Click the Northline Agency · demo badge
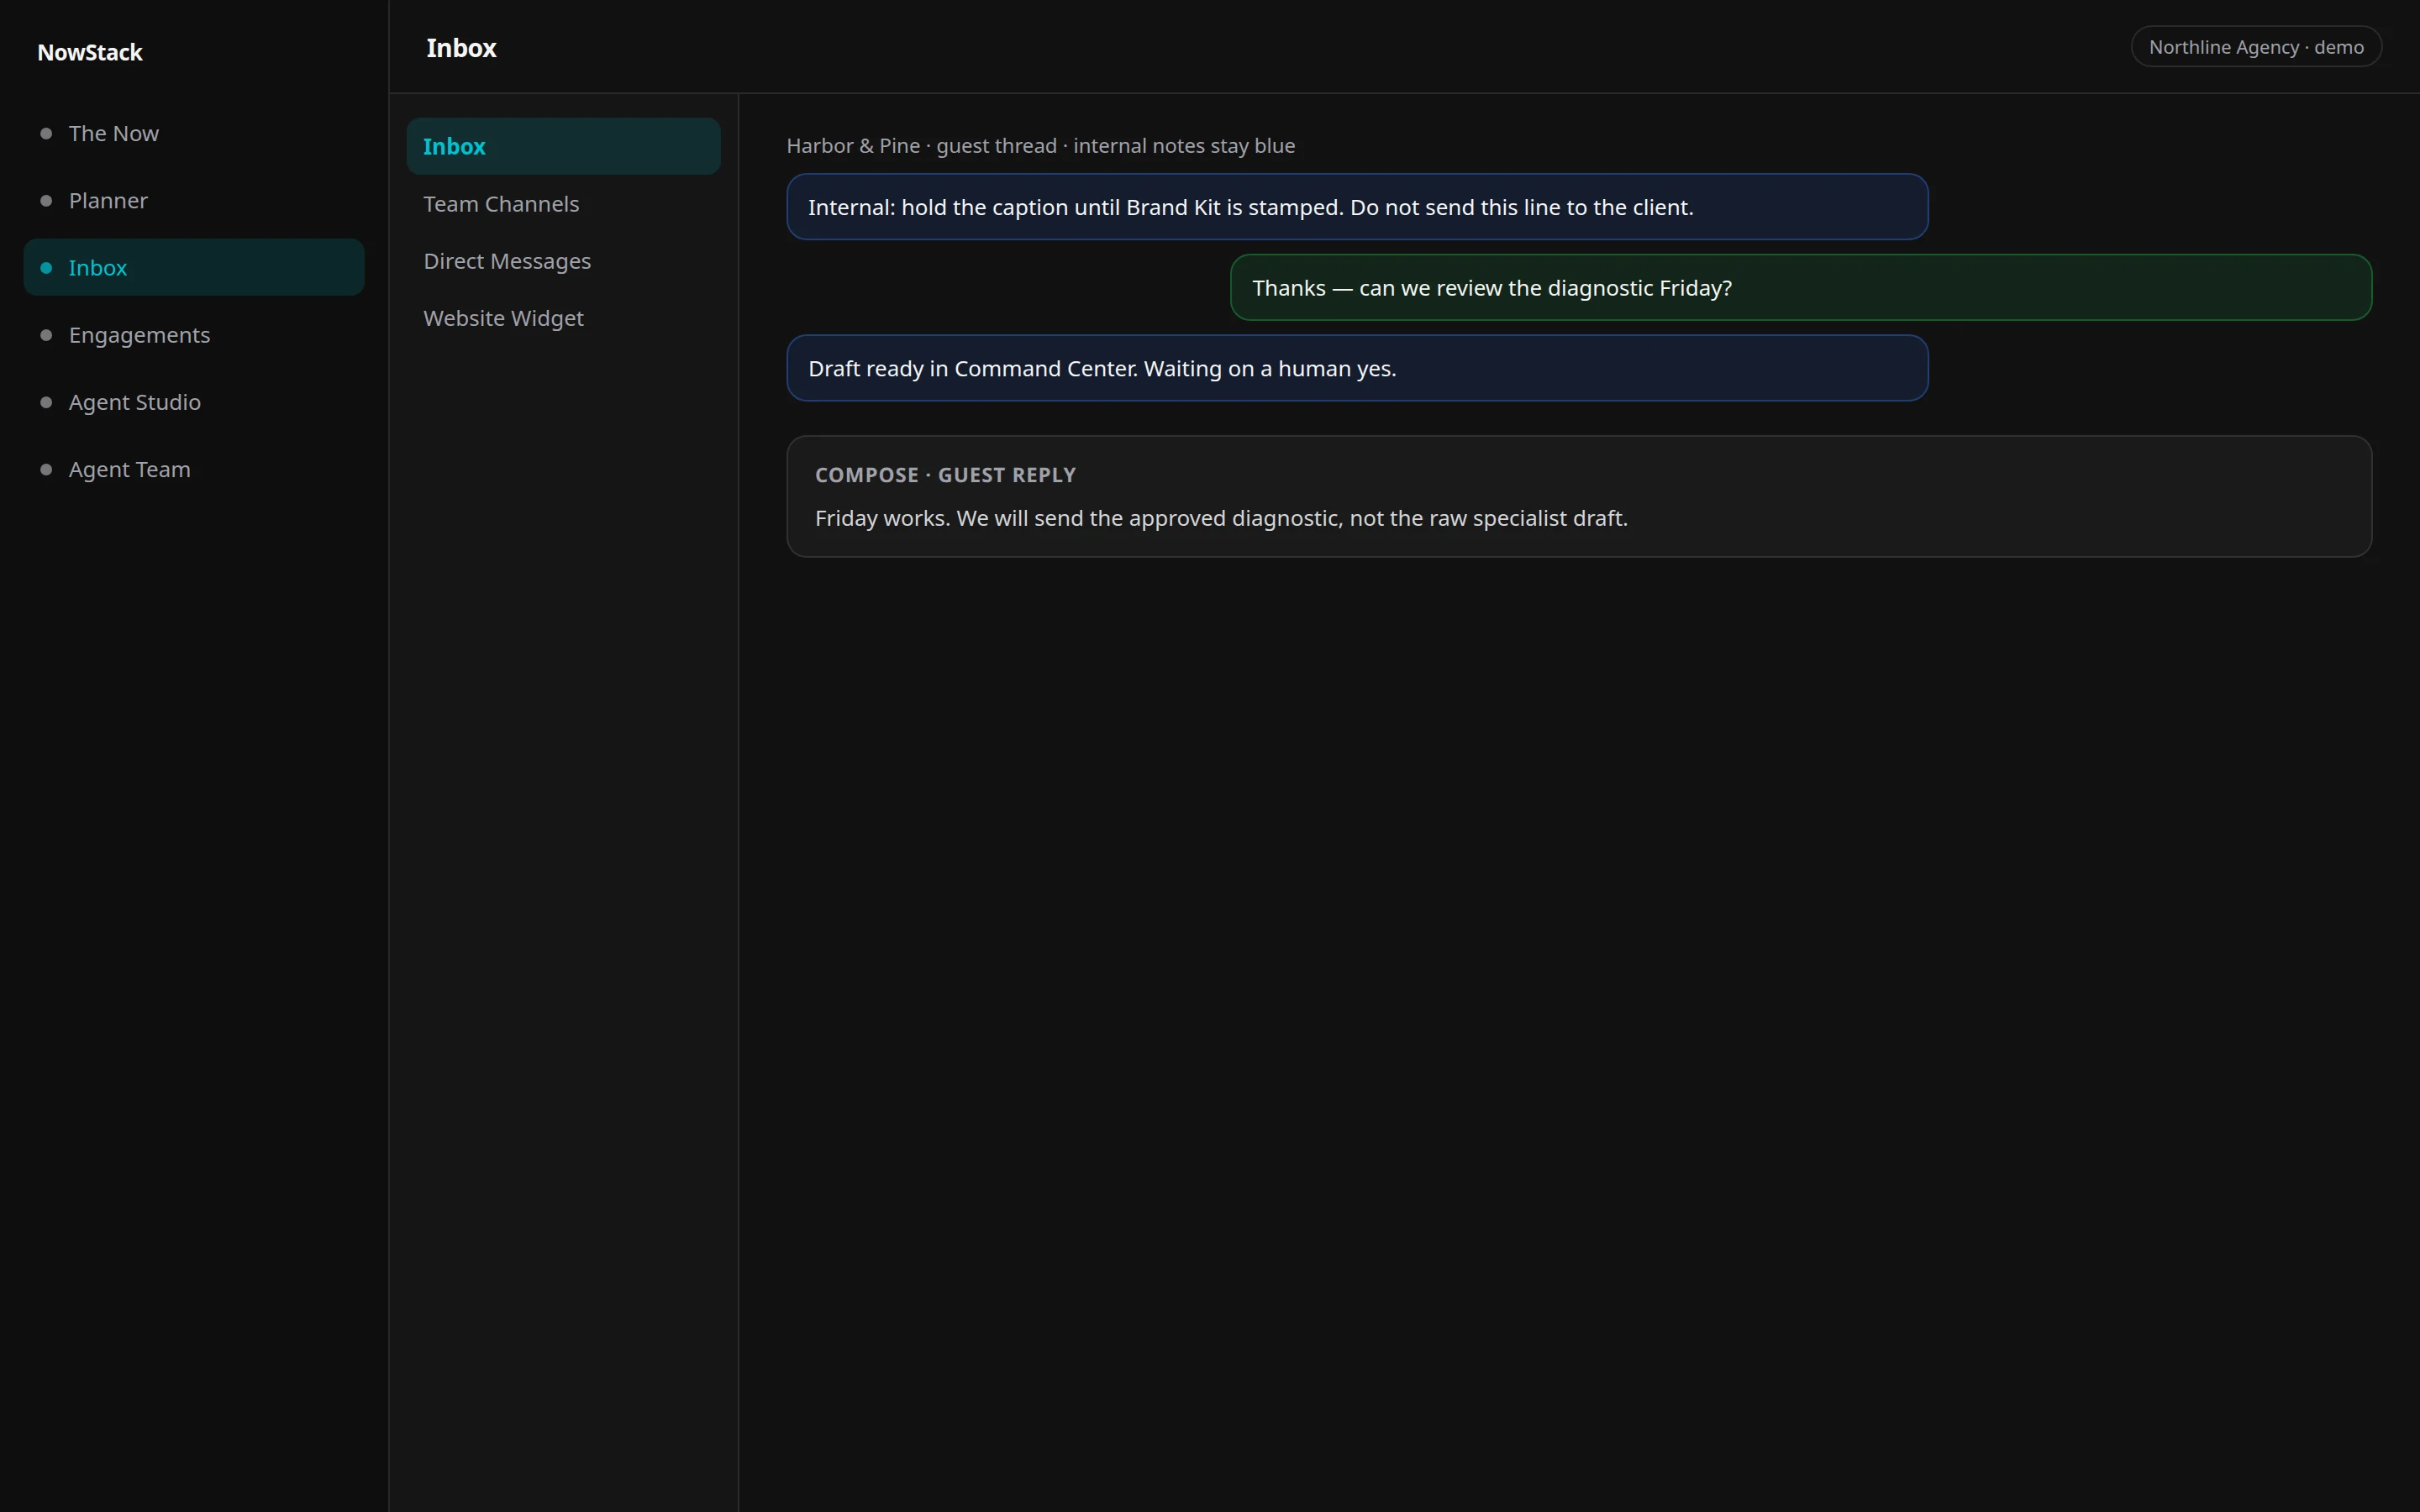The height and width of the screenshot is (1512, 2420). pyautogui.click(x=2256, y=47)
